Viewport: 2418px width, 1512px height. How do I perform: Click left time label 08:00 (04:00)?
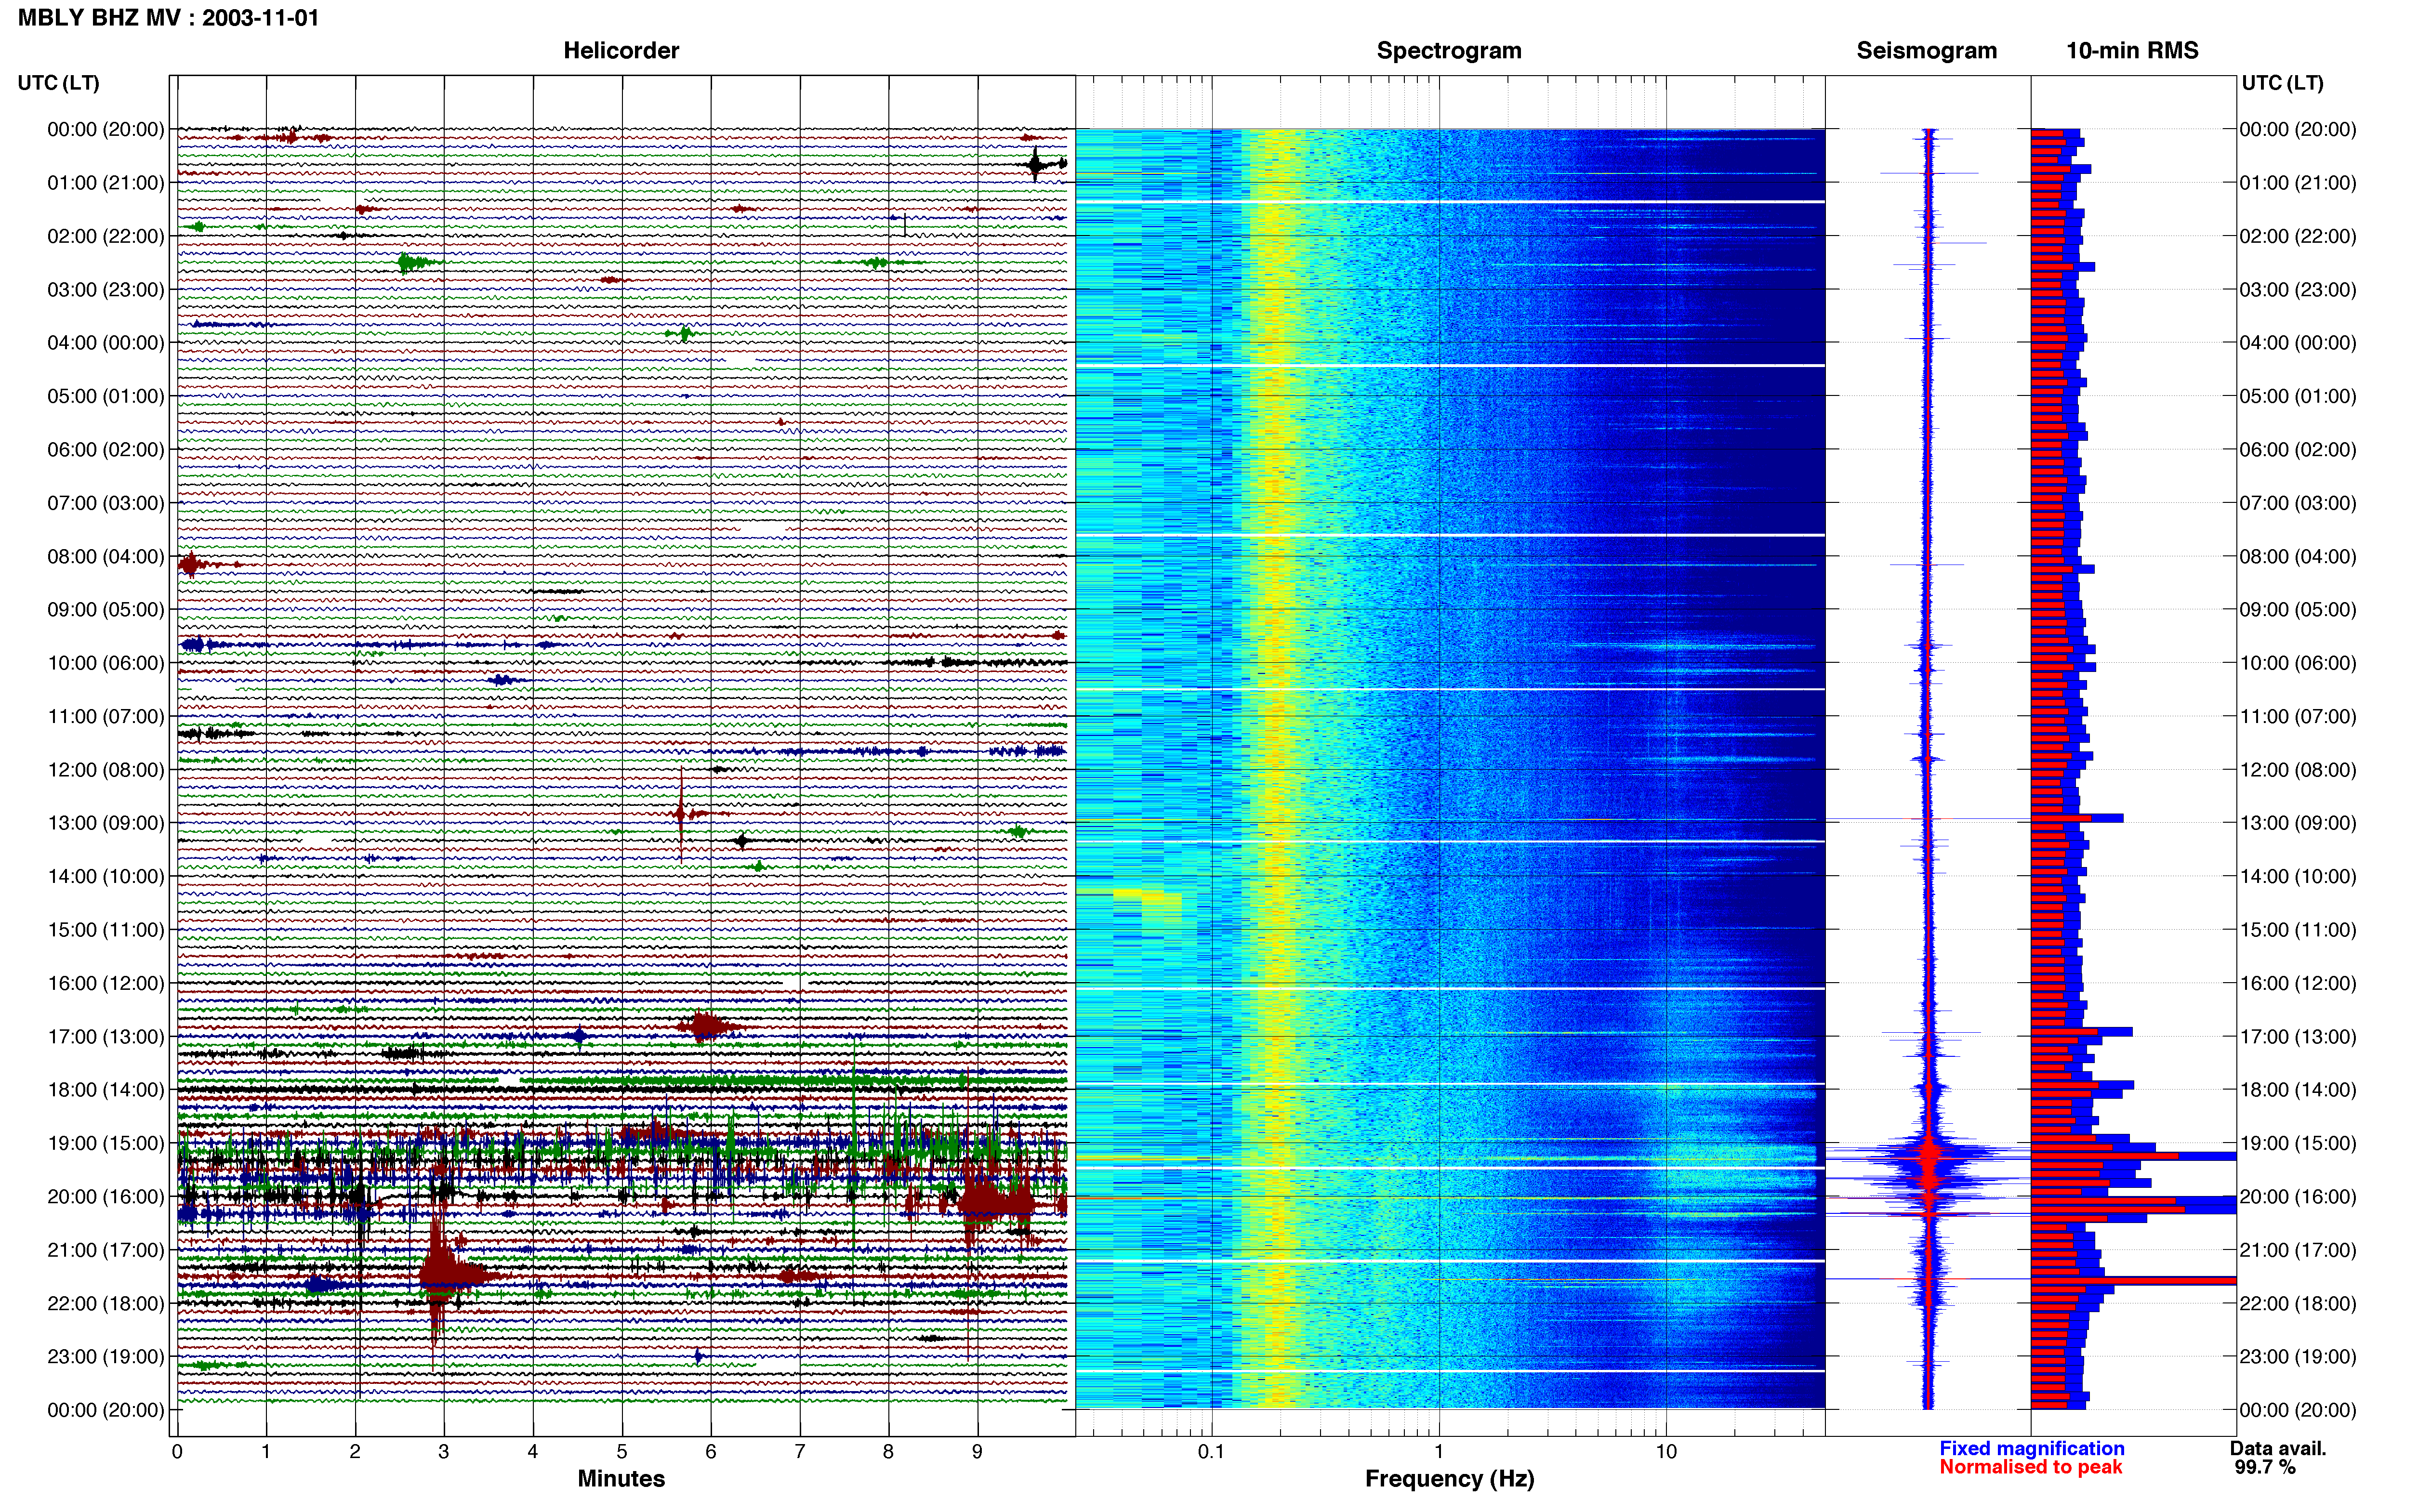click(x=105, y=556)
